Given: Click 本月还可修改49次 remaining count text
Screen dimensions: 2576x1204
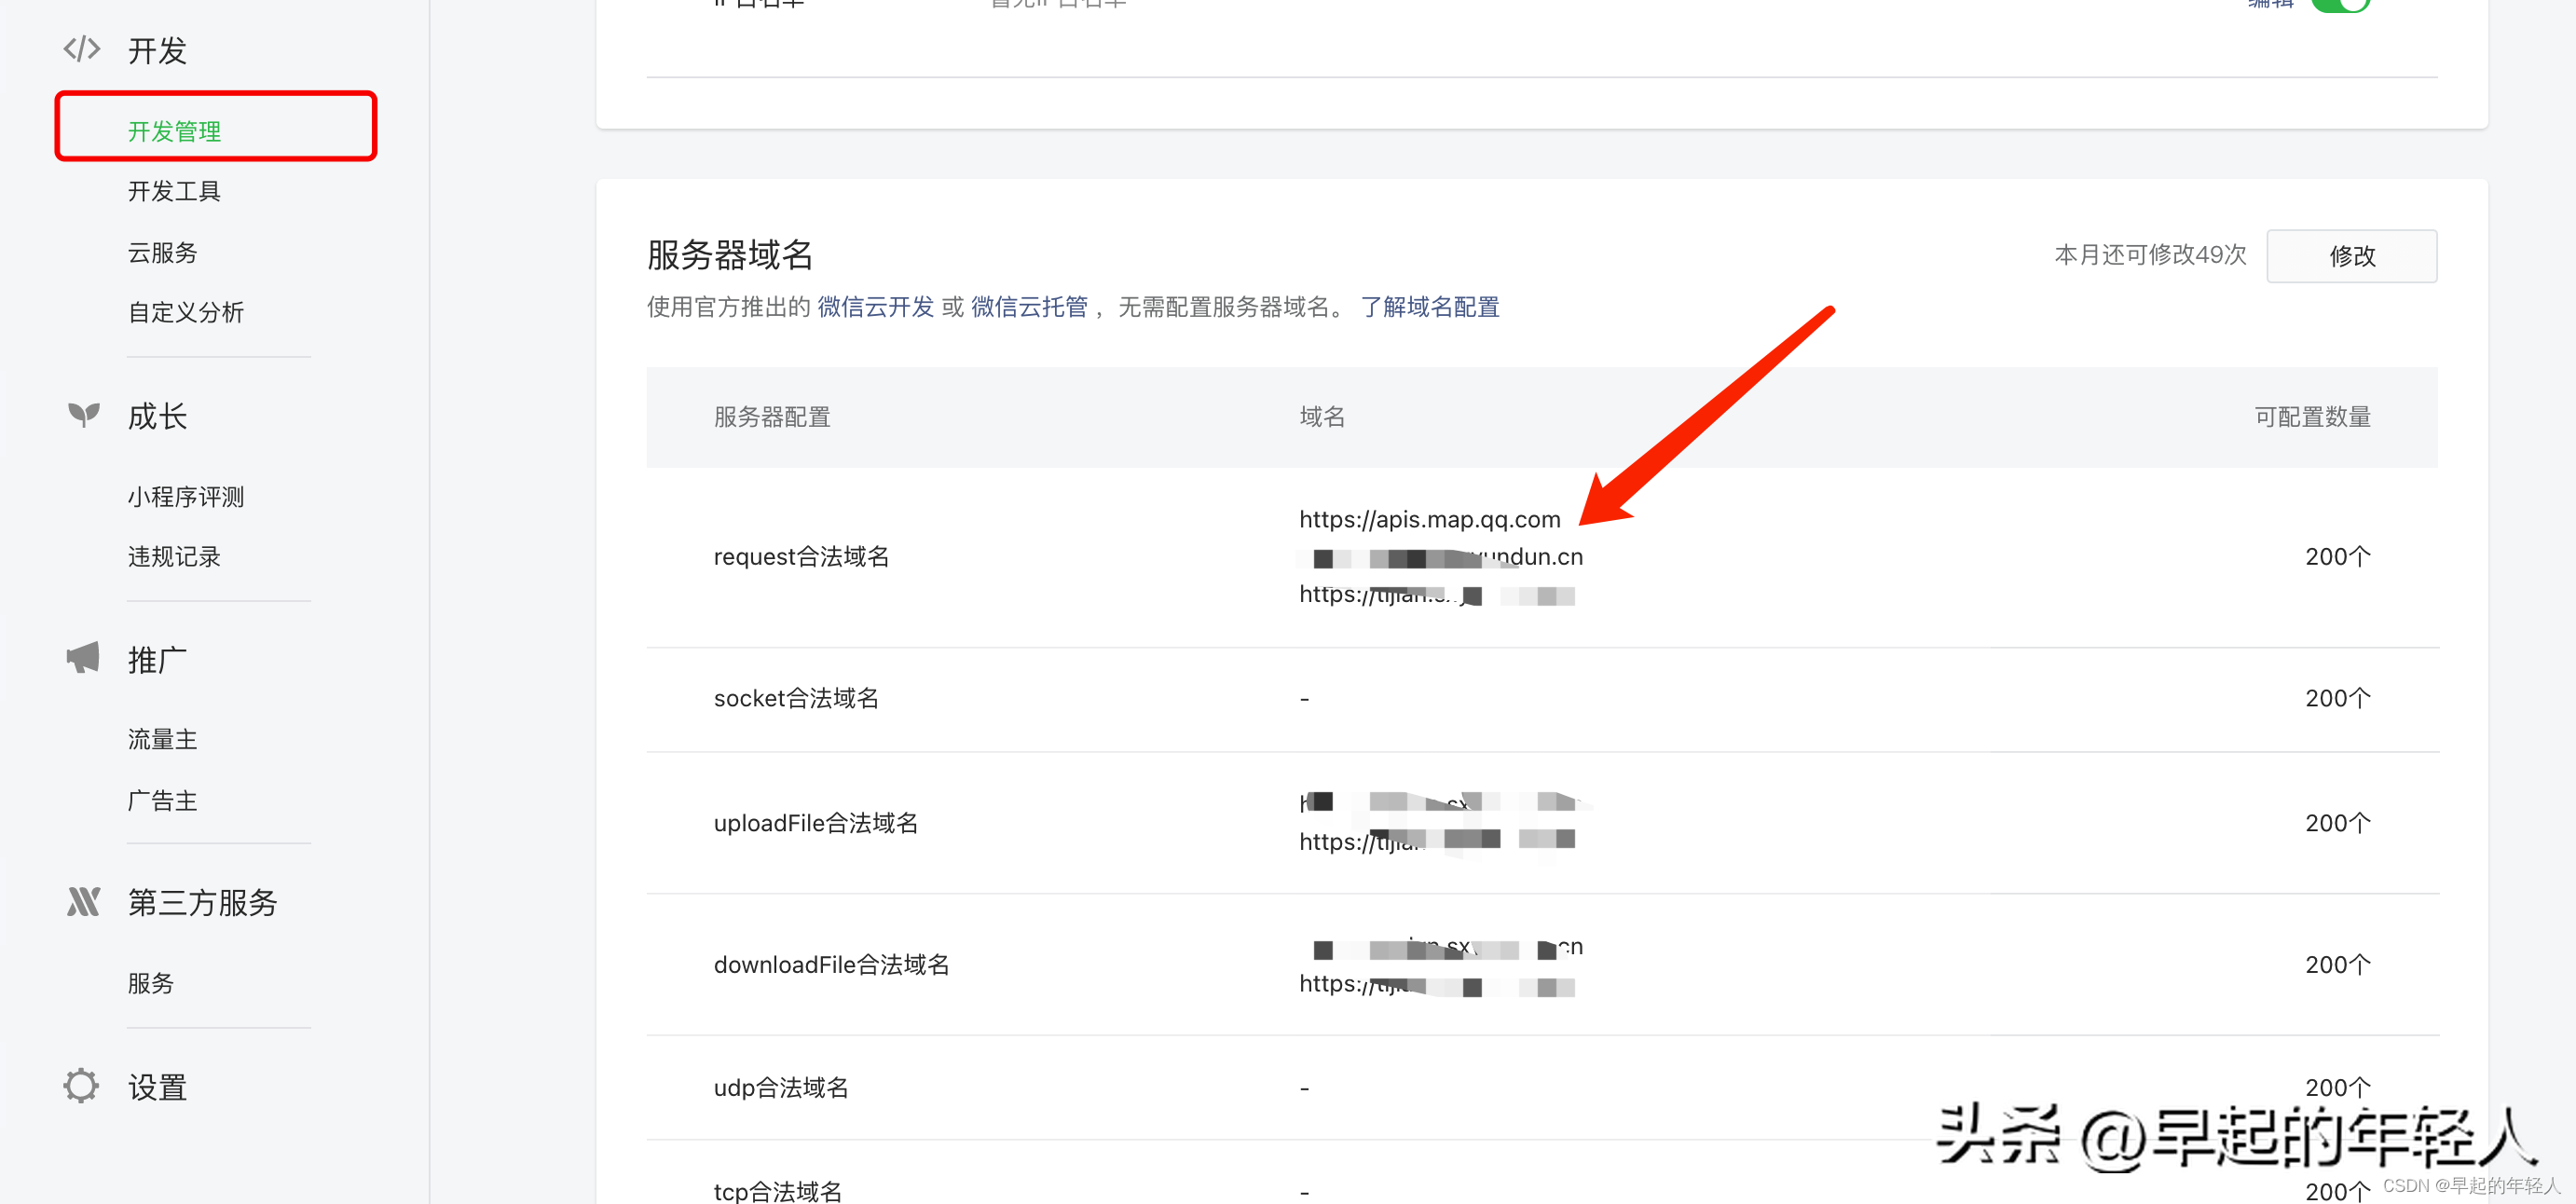Looking at the screenshot, I should (x=2150, y=255).
